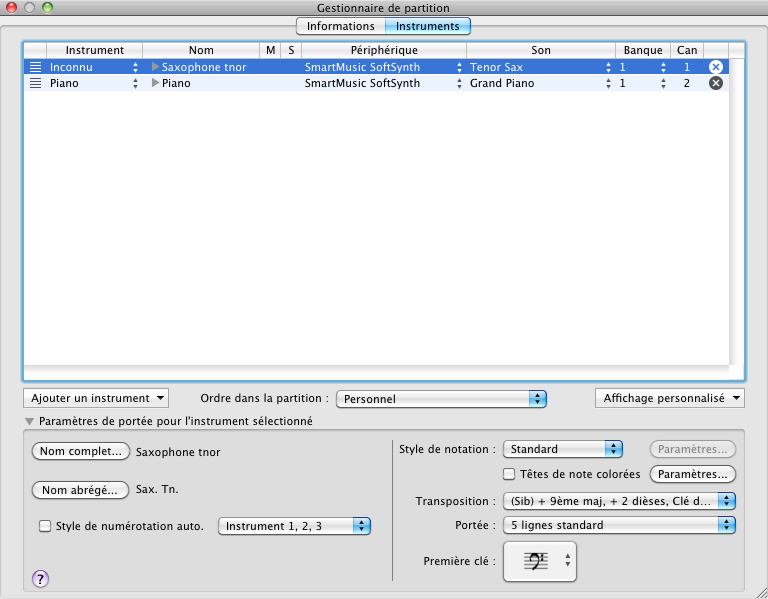Open the Transposition dropdown

[x=619, y=501]
